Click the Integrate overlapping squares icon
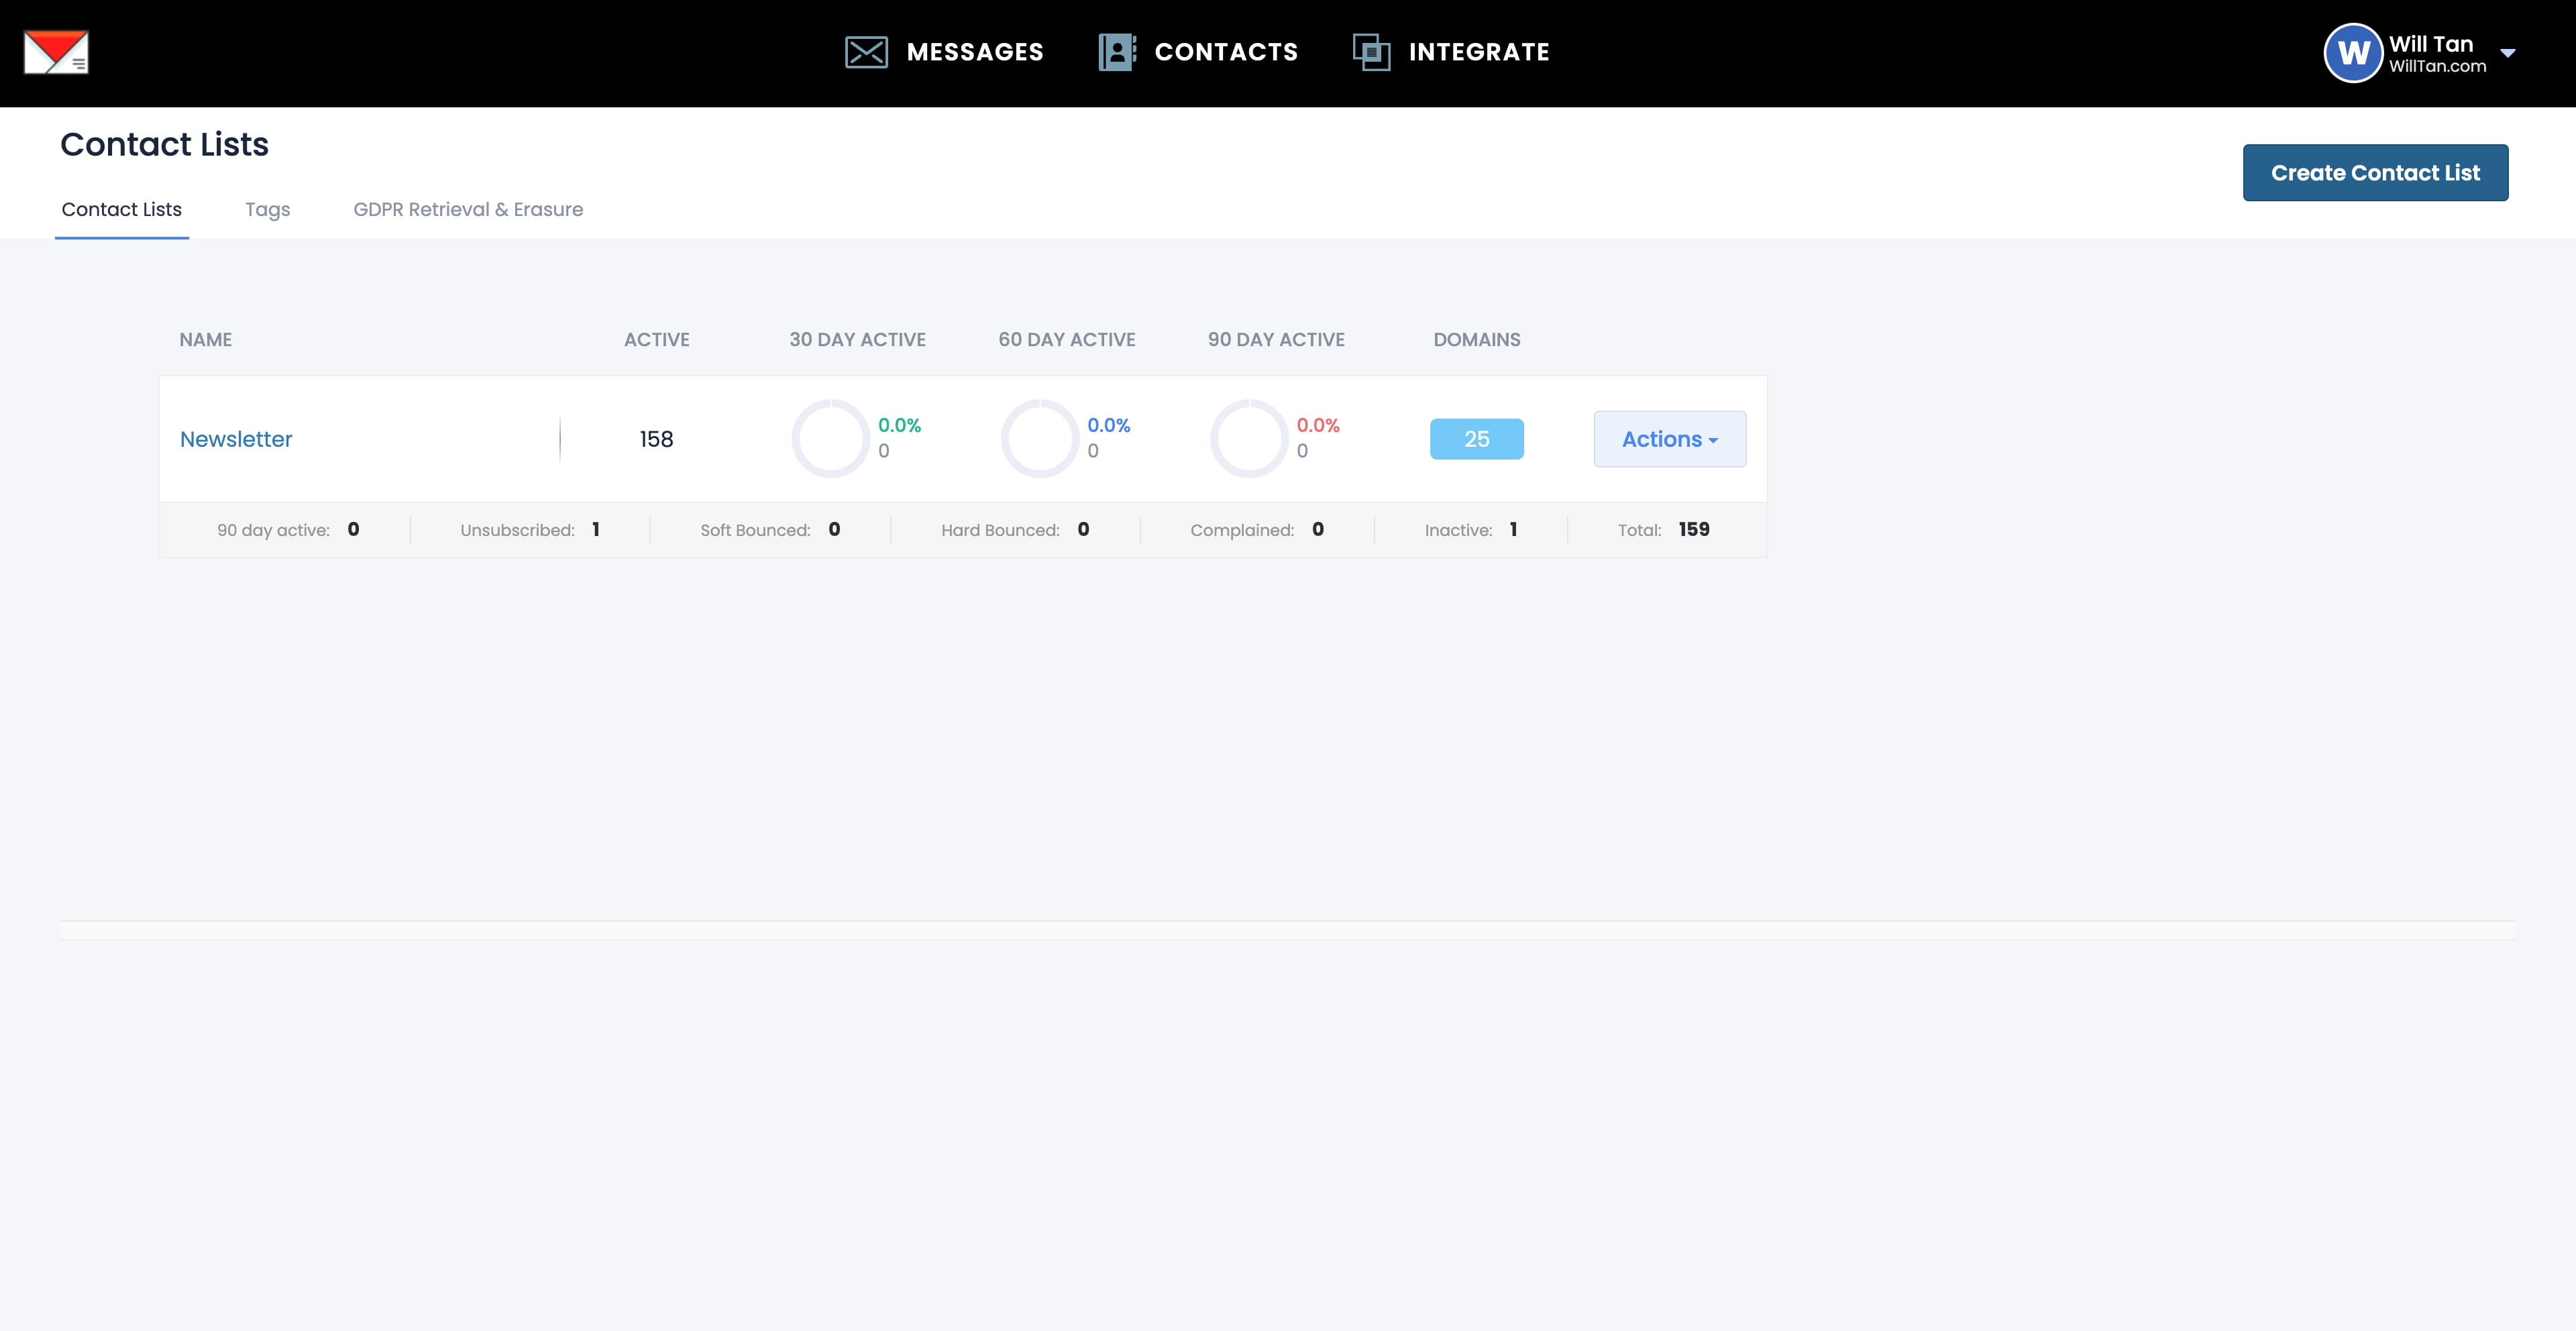Screen dimensions: 2576x1331 pos(1371,52)
